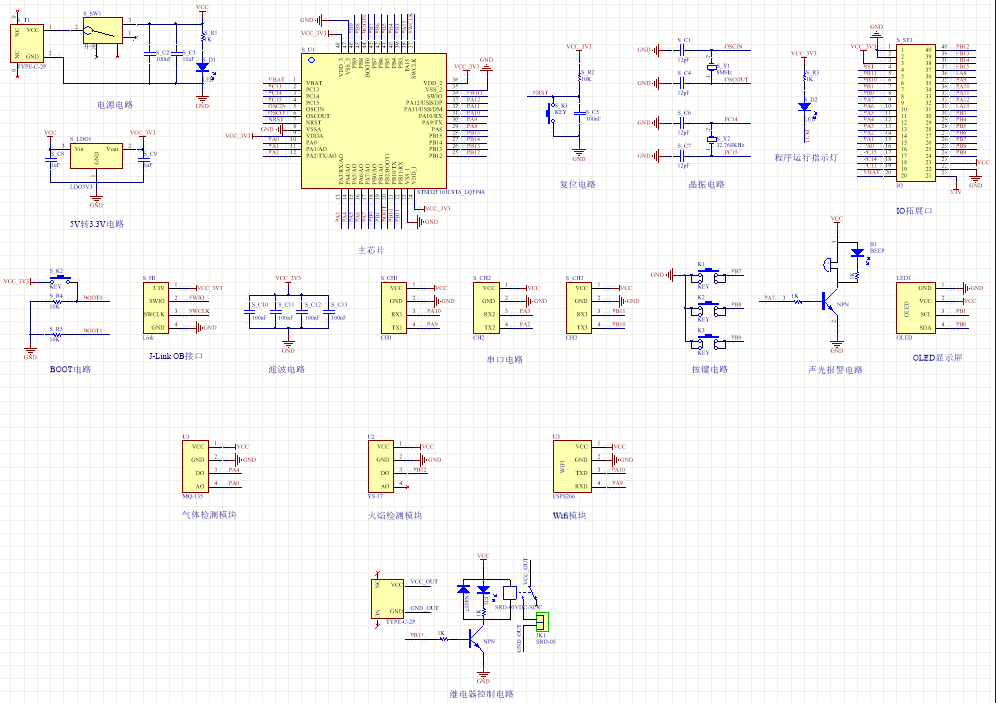Image resolution: width=996 pixels, height=703 pixels.
Task: Select the S_T1 TYPE-C-2P power connector
Action: click(x=27, y=43)
